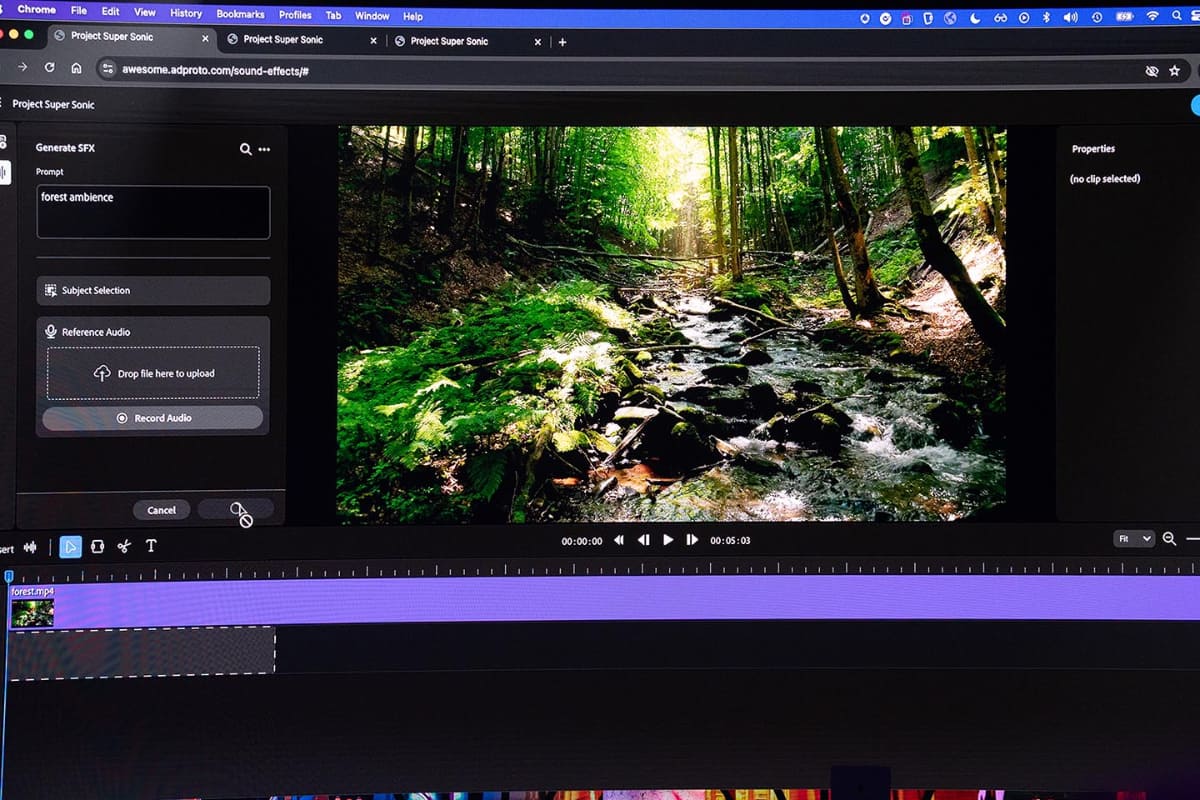Click the search icon in Generate SFX panel
The height and width of the screenshot is (800, 1200).
(245, 149)
